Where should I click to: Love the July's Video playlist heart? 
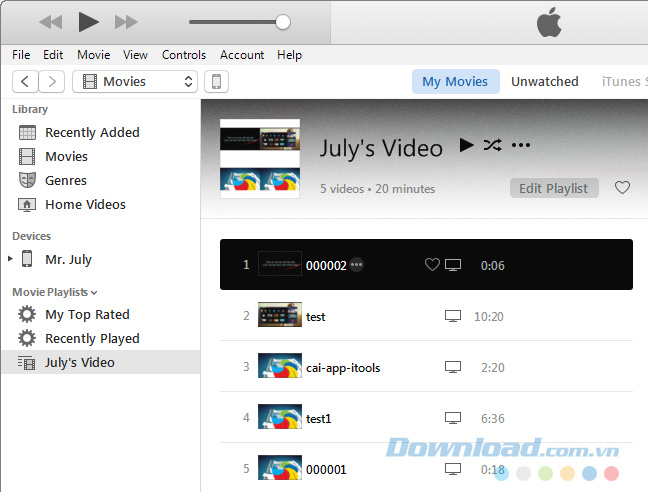[x=622, y=188]
